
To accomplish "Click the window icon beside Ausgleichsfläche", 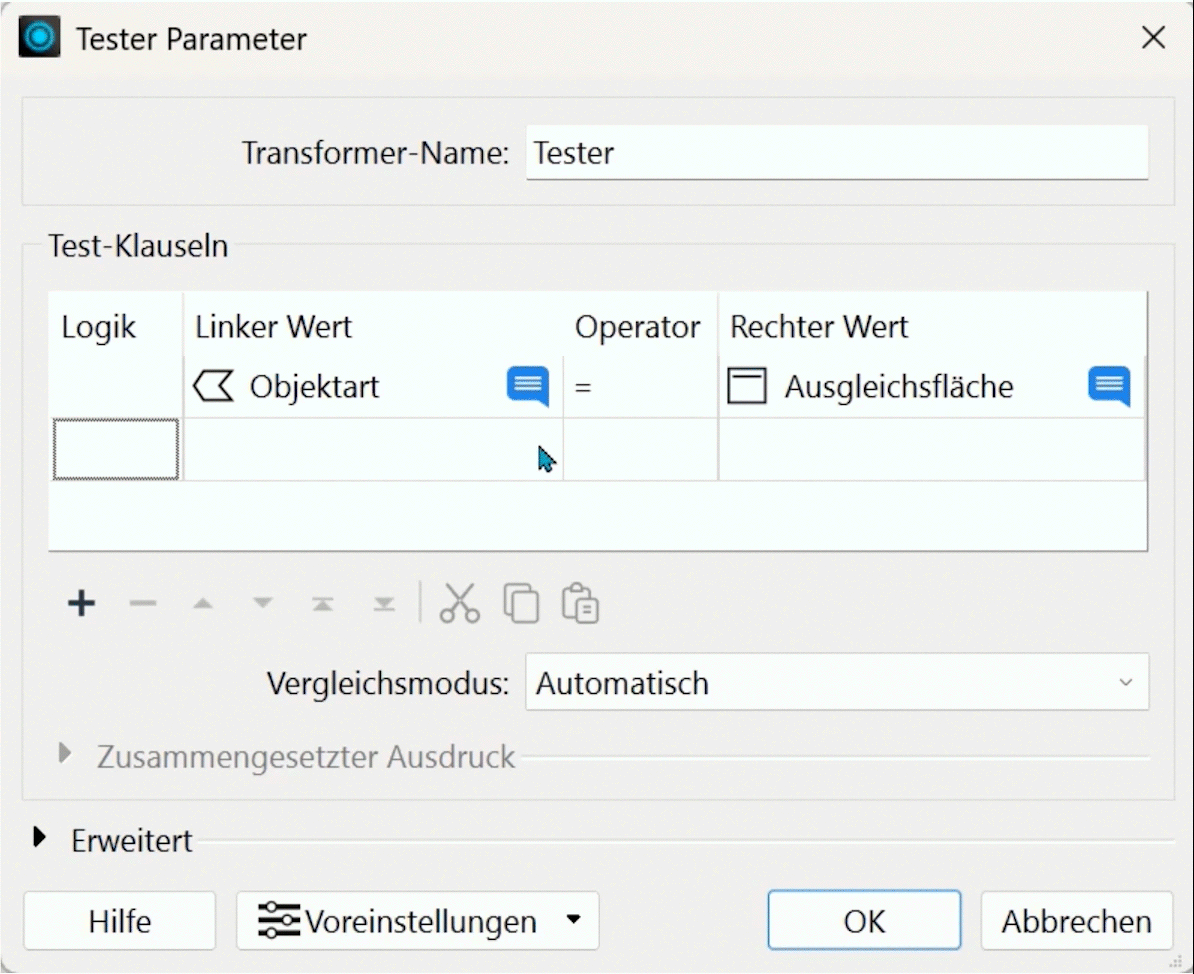I will (x=747, y=386).
